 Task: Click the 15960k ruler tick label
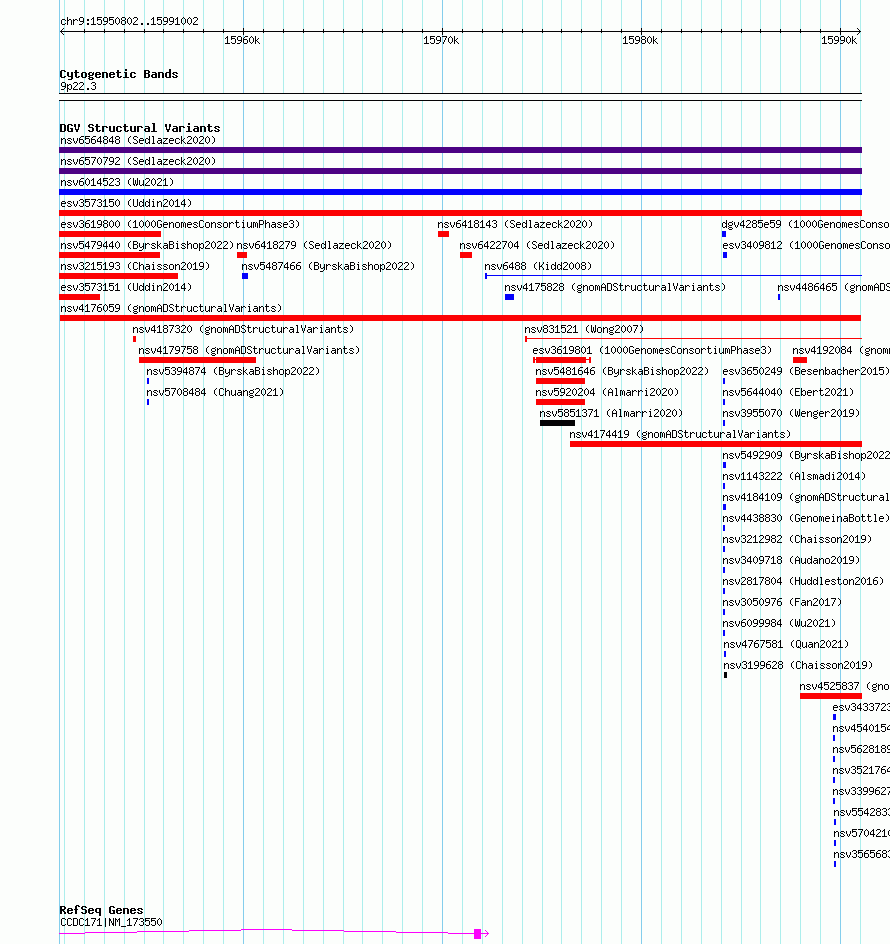click(242, 40)
